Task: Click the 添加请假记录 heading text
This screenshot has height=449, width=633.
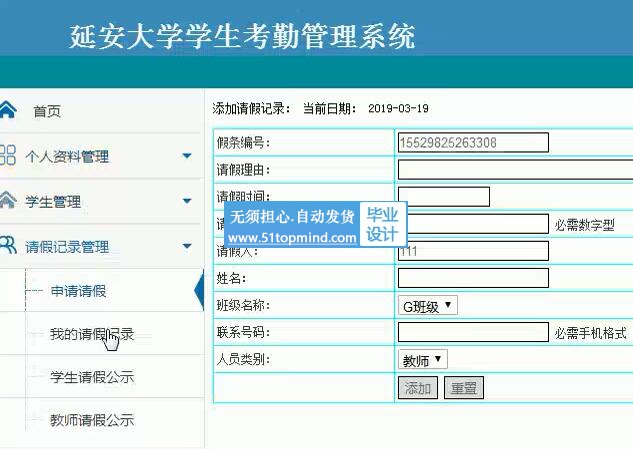Action: pos(252,108)
